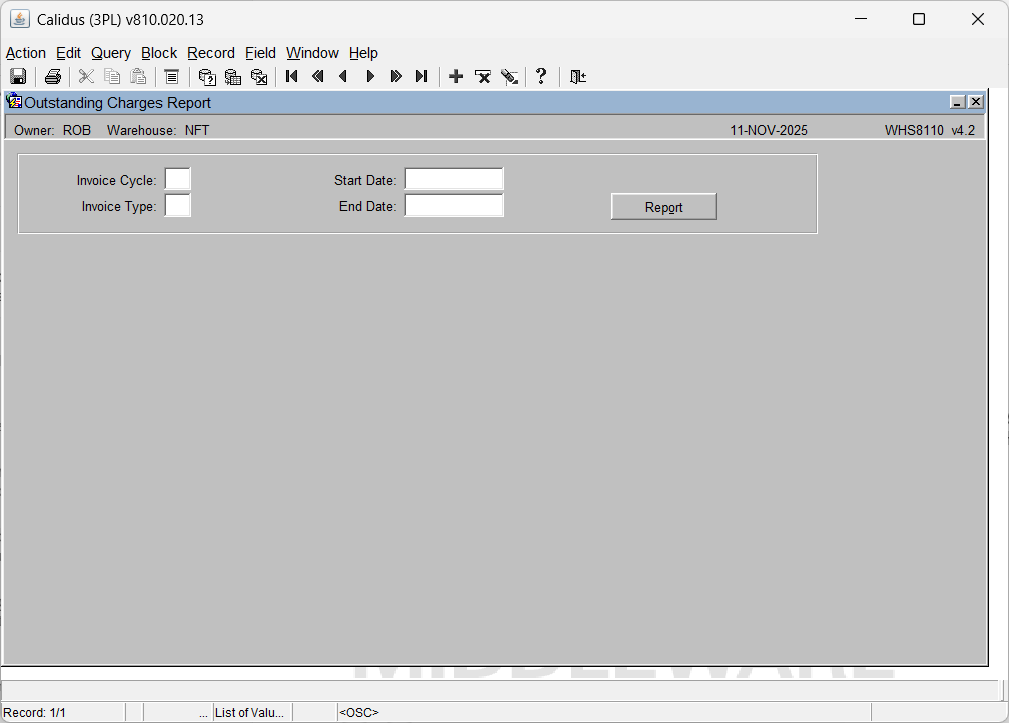
Task: Click the Cancel Query toolbar icon
Action: 259,77
